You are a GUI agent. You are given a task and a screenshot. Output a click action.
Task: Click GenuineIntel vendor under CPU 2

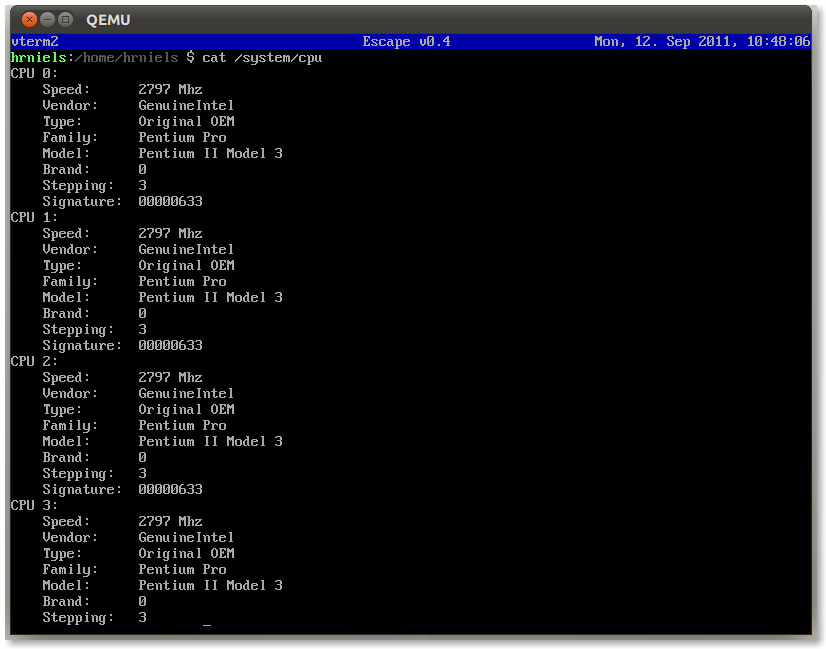pyautogui.click(x=186, y=394)
